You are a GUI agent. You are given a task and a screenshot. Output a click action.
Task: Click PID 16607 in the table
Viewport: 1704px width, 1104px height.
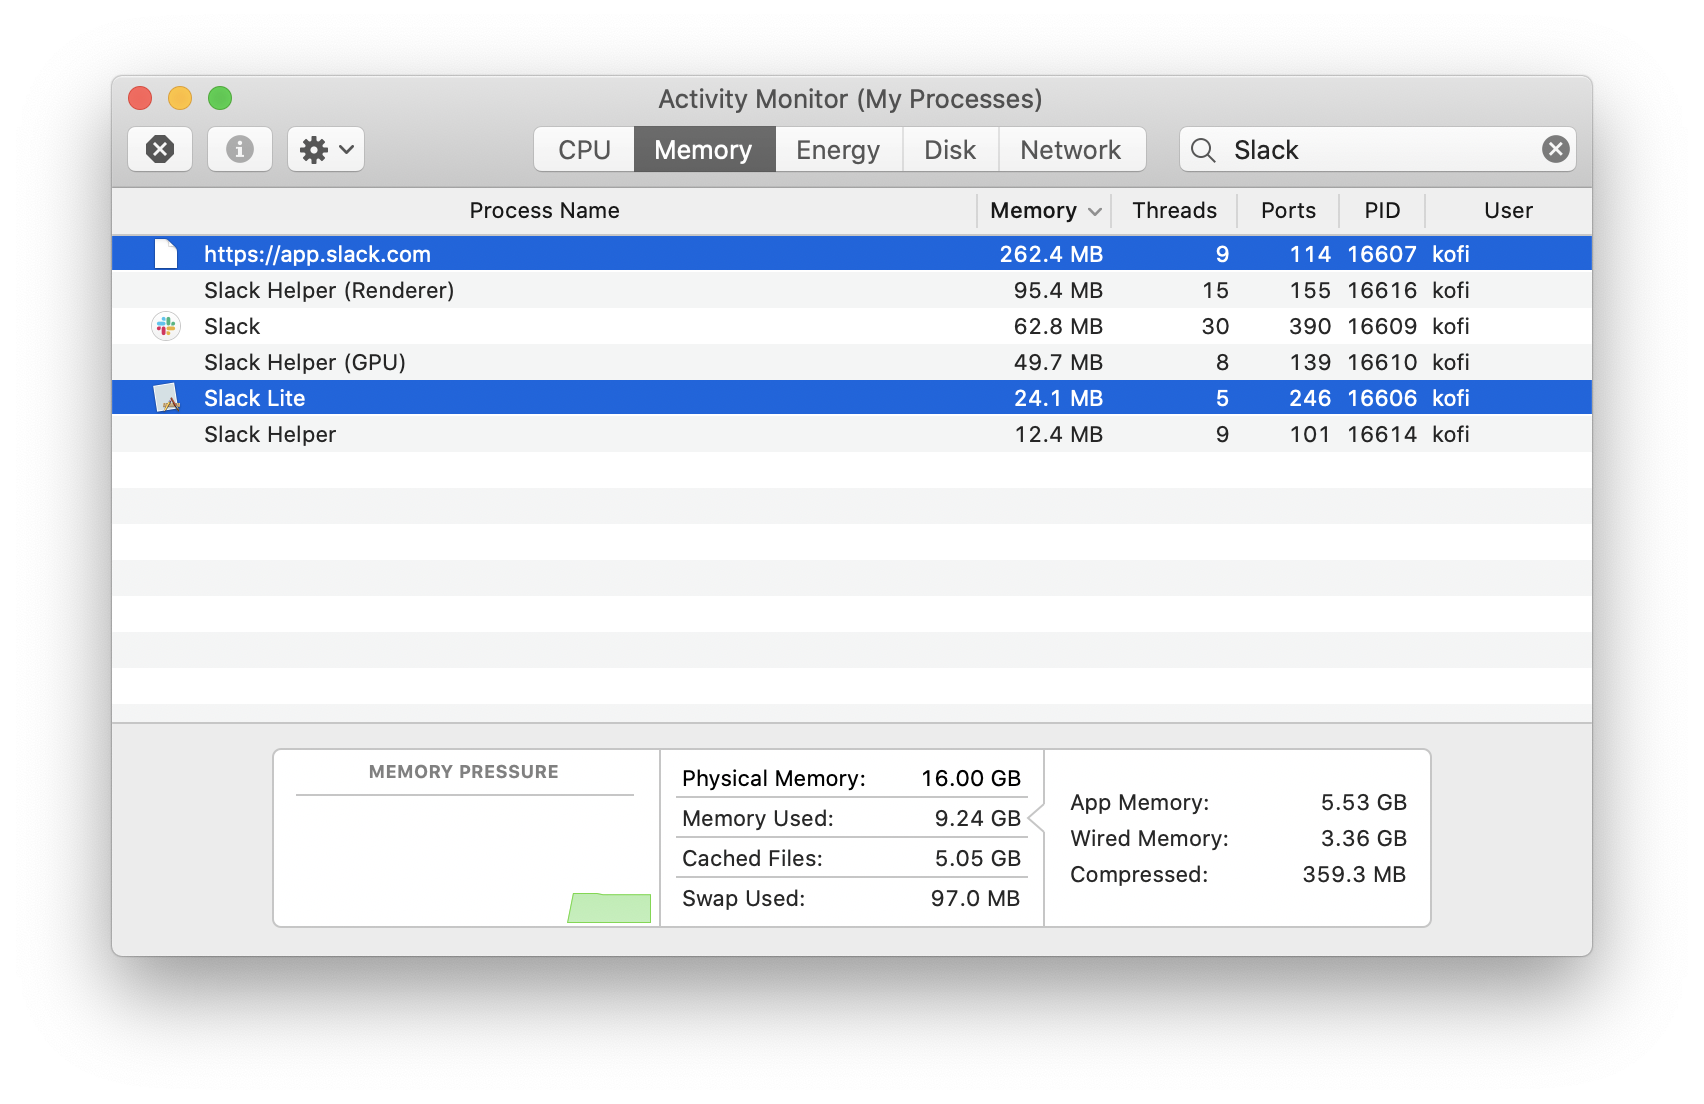pos(1382,254)
